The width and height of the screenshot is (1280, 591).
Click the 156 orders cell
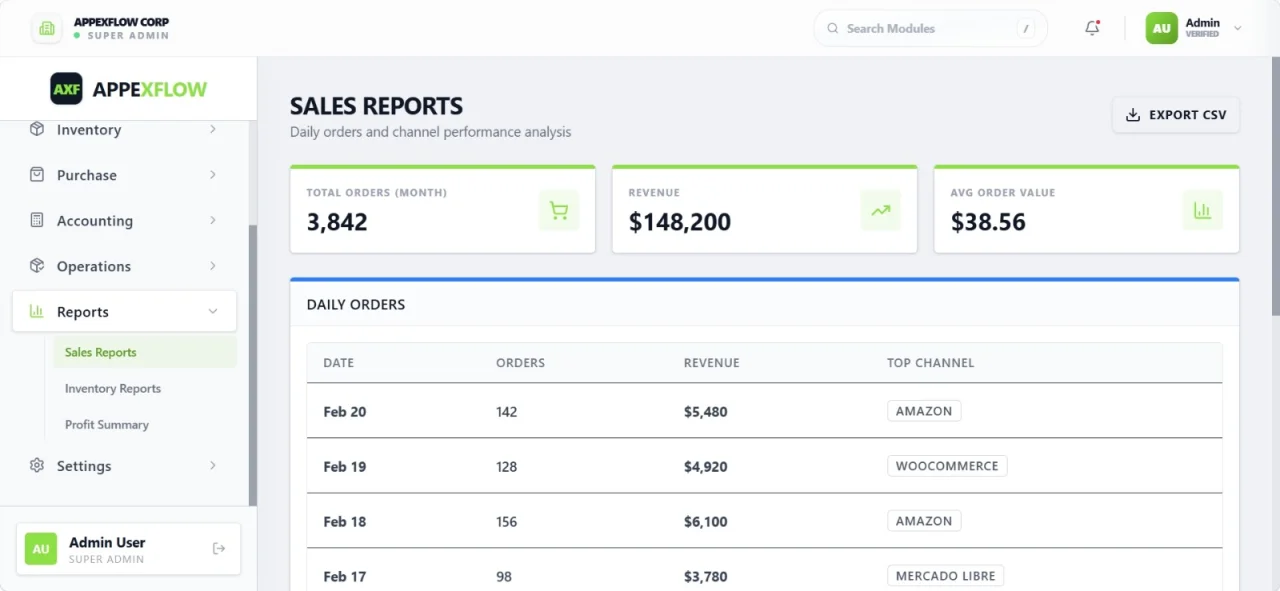(507, 521)
